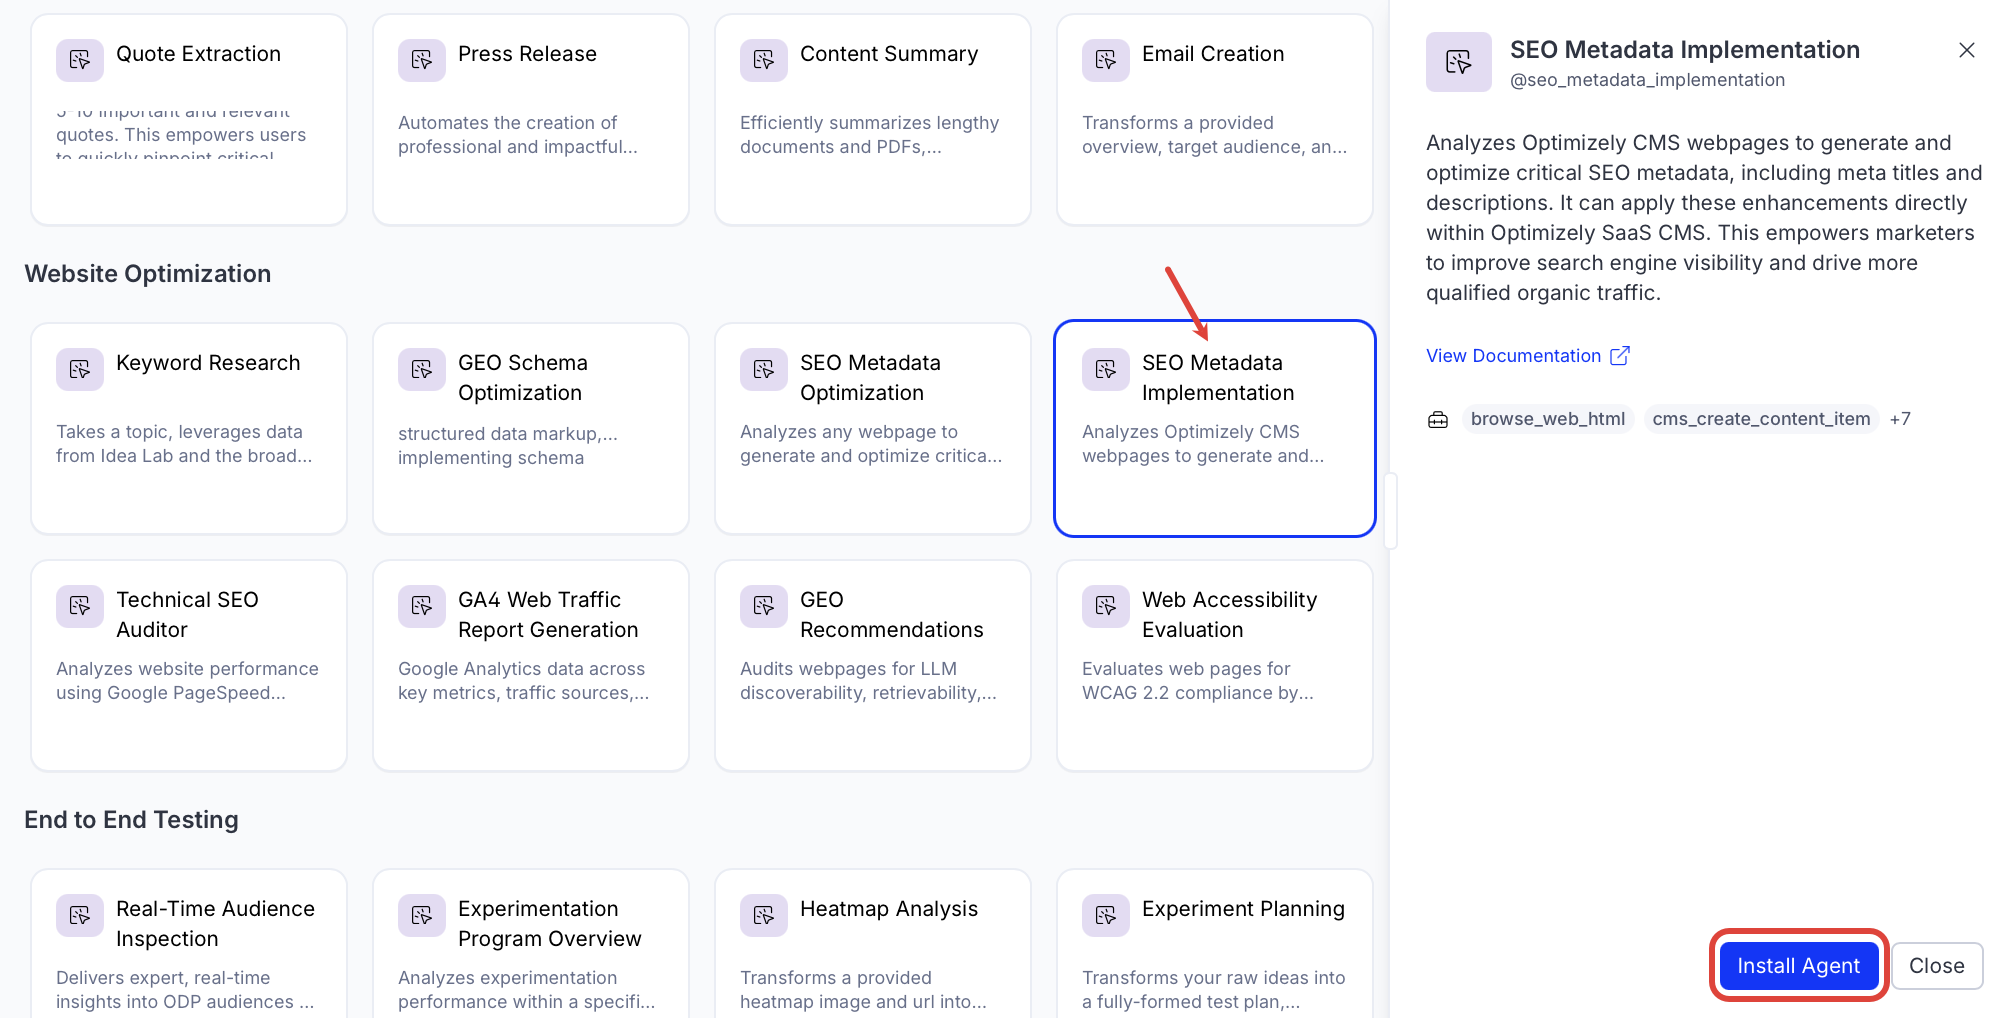
Task: Open the SEO Metadata Optimization agent card
Action: coord(872,428)
